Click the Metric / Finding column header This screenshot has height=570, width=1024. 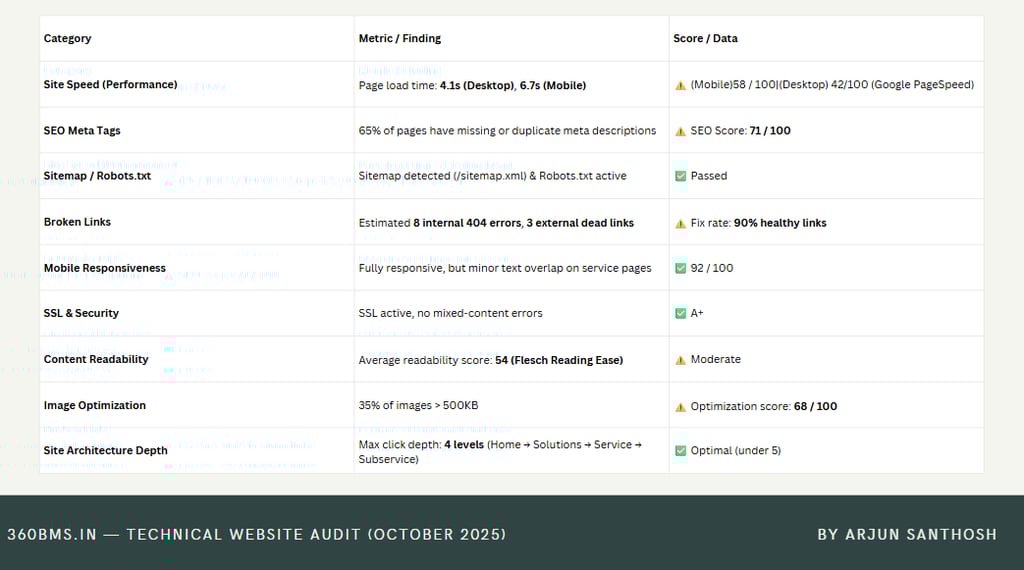(399, 38)
